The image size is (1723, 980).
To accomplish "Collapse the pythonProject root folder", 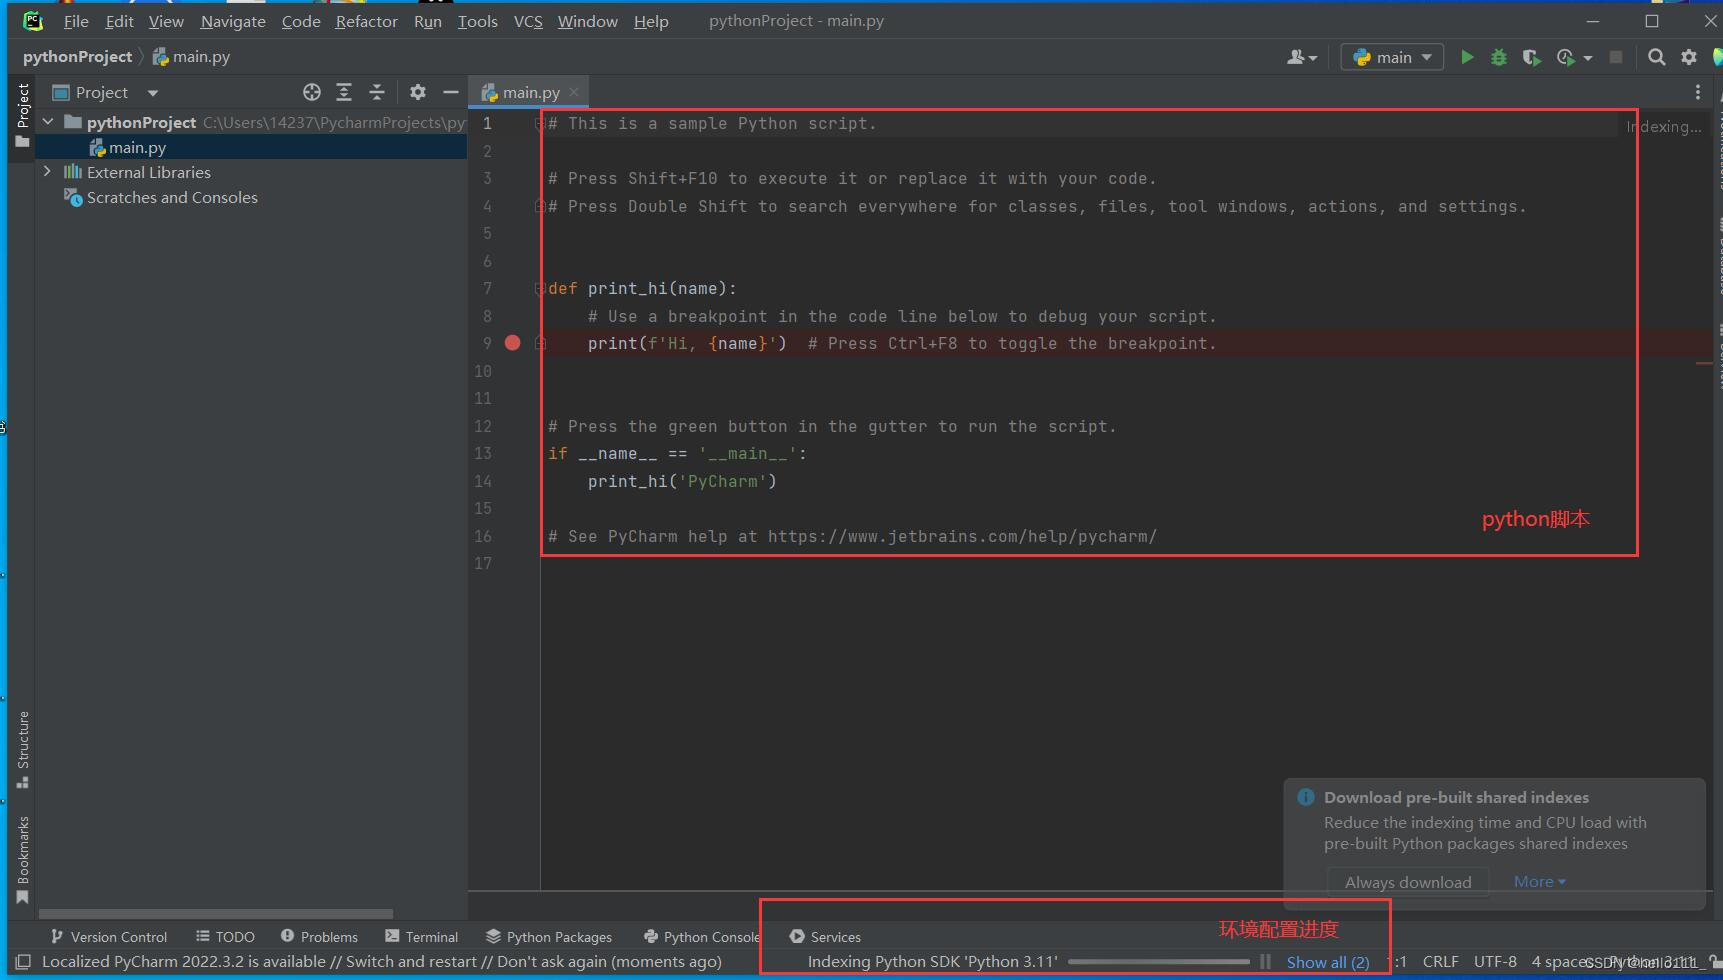I will [x=47, y=122].
